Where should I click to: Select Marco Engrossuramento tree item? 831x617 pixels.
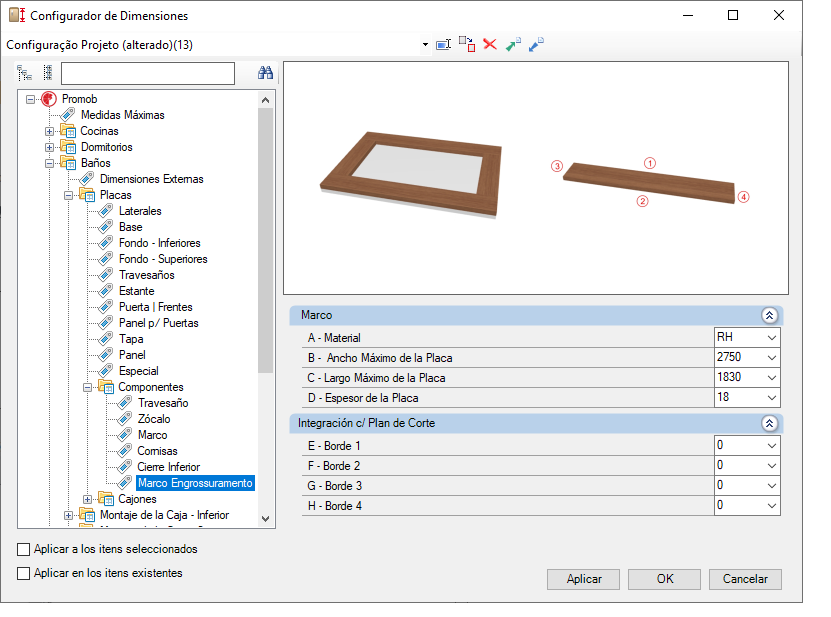(x=195, y=483)
